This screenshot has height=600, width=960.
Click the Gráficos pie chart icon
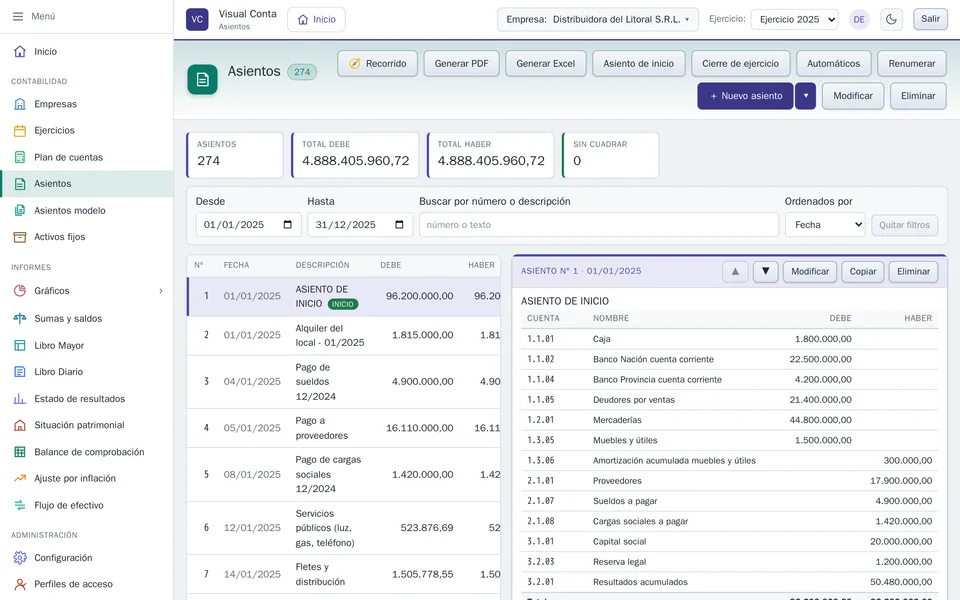[20, 291]
